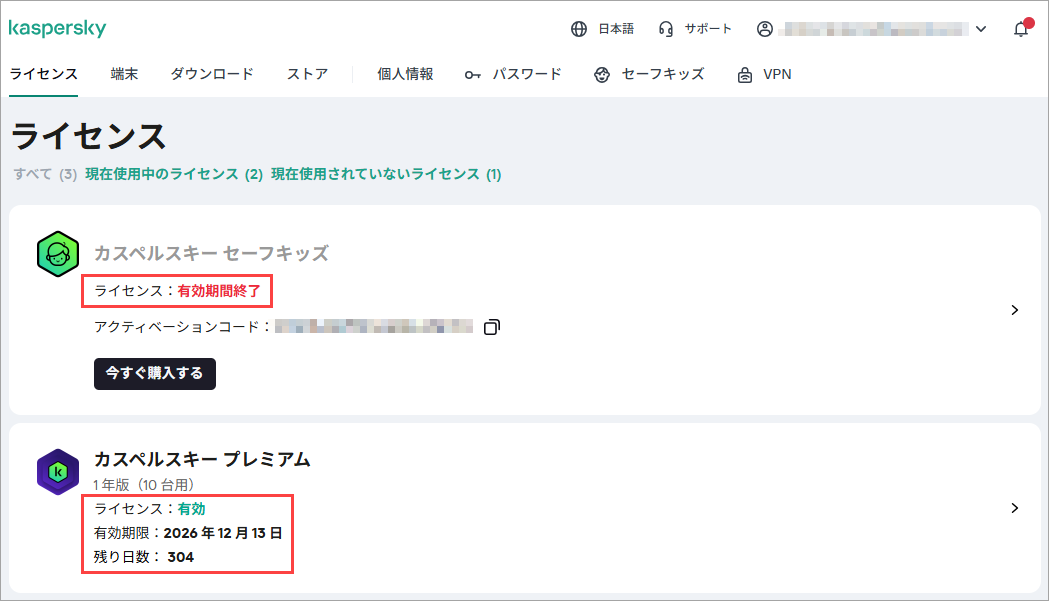Open the ダウンロード tab
1049x601 pixels.
click(x=212, y=74)
